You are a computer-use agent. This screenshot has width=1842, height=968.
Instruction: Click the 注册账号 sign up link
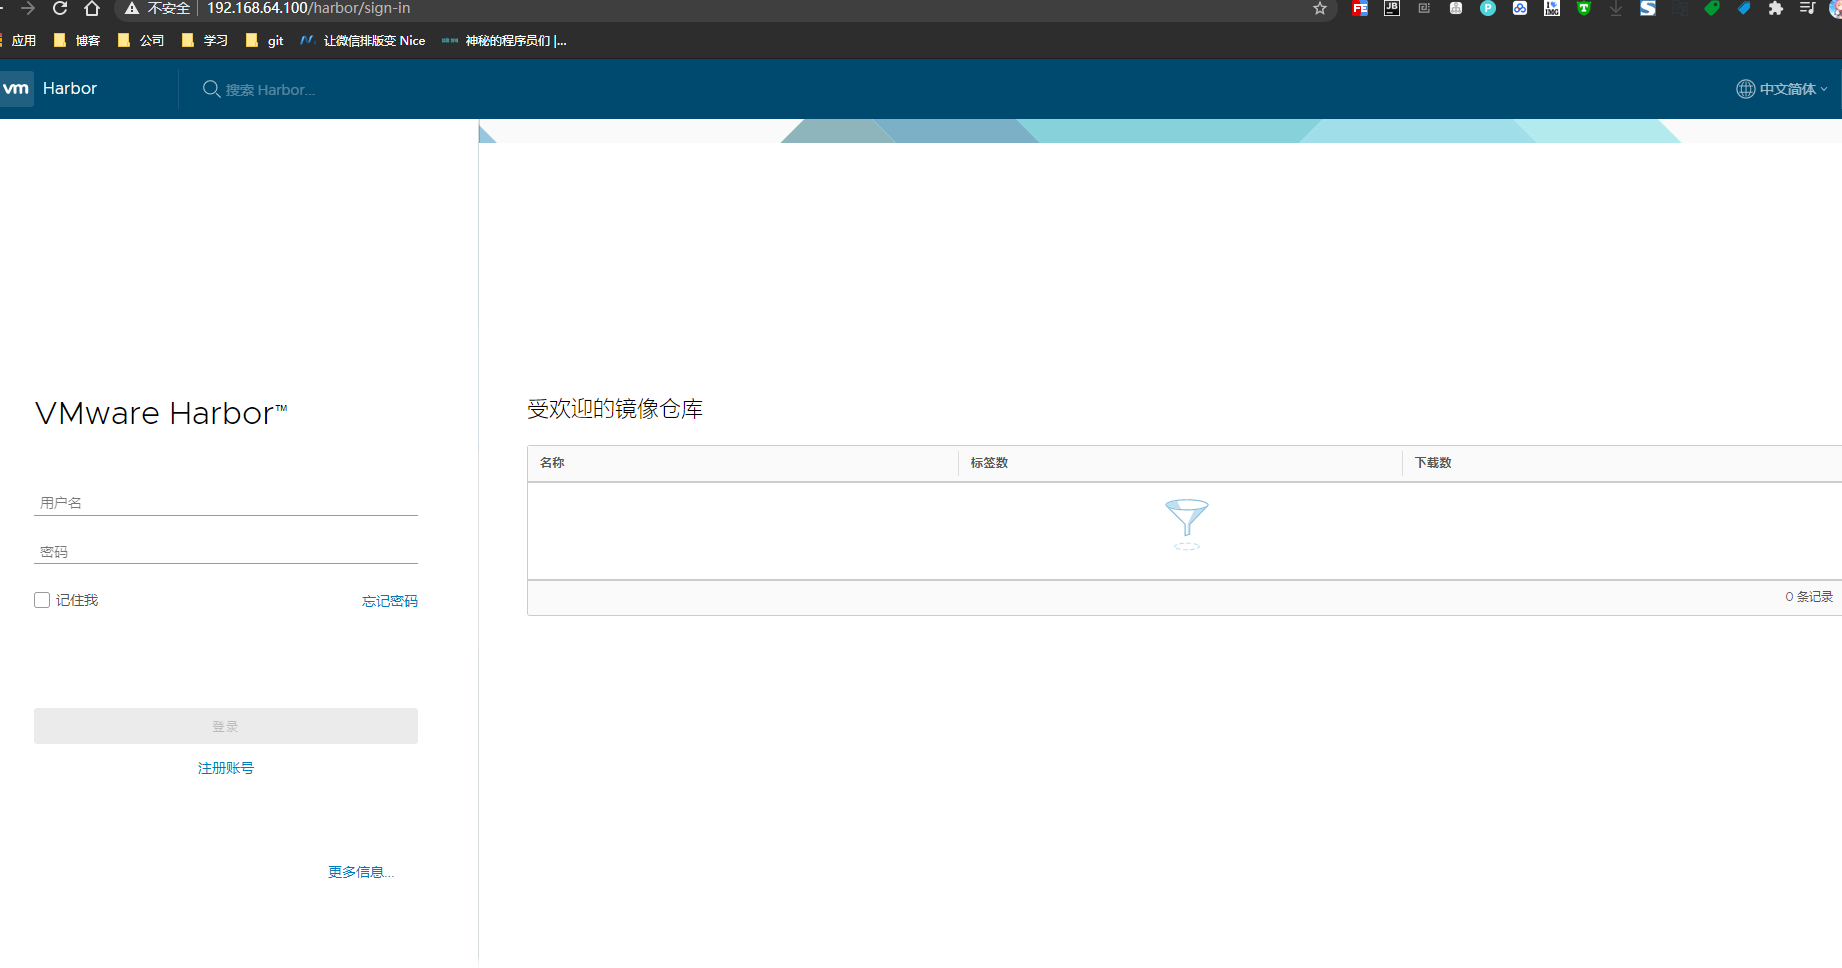pyautogui.click(x=226, y=768)
